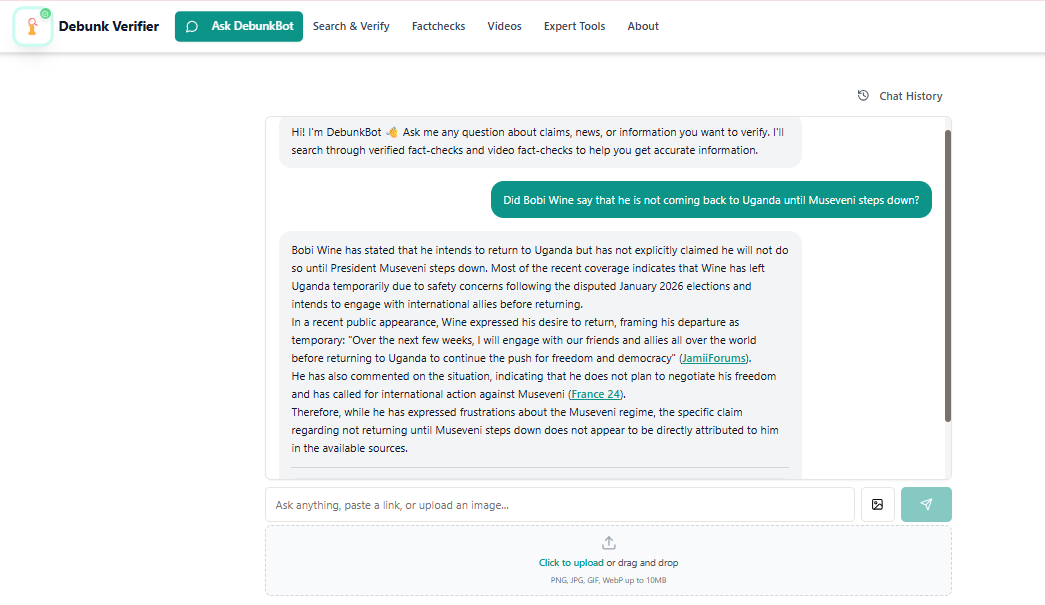
Task: Click the Chat History label
Action: [910, 96]
